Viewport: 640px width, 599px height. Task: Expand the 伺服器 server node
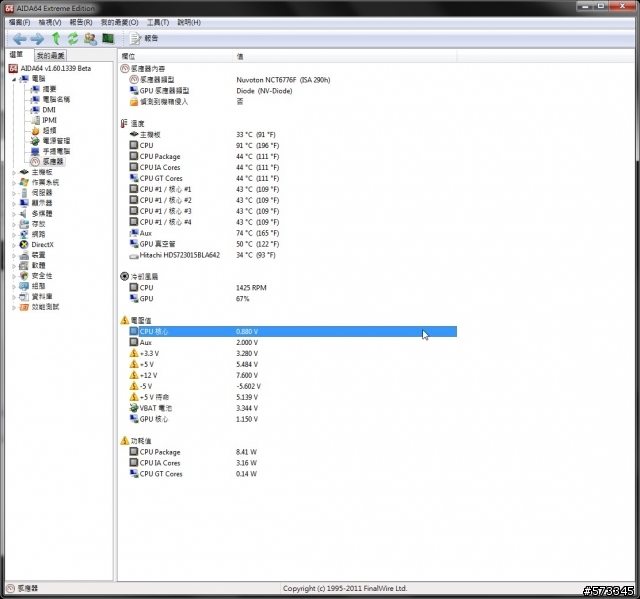(14, 193)
